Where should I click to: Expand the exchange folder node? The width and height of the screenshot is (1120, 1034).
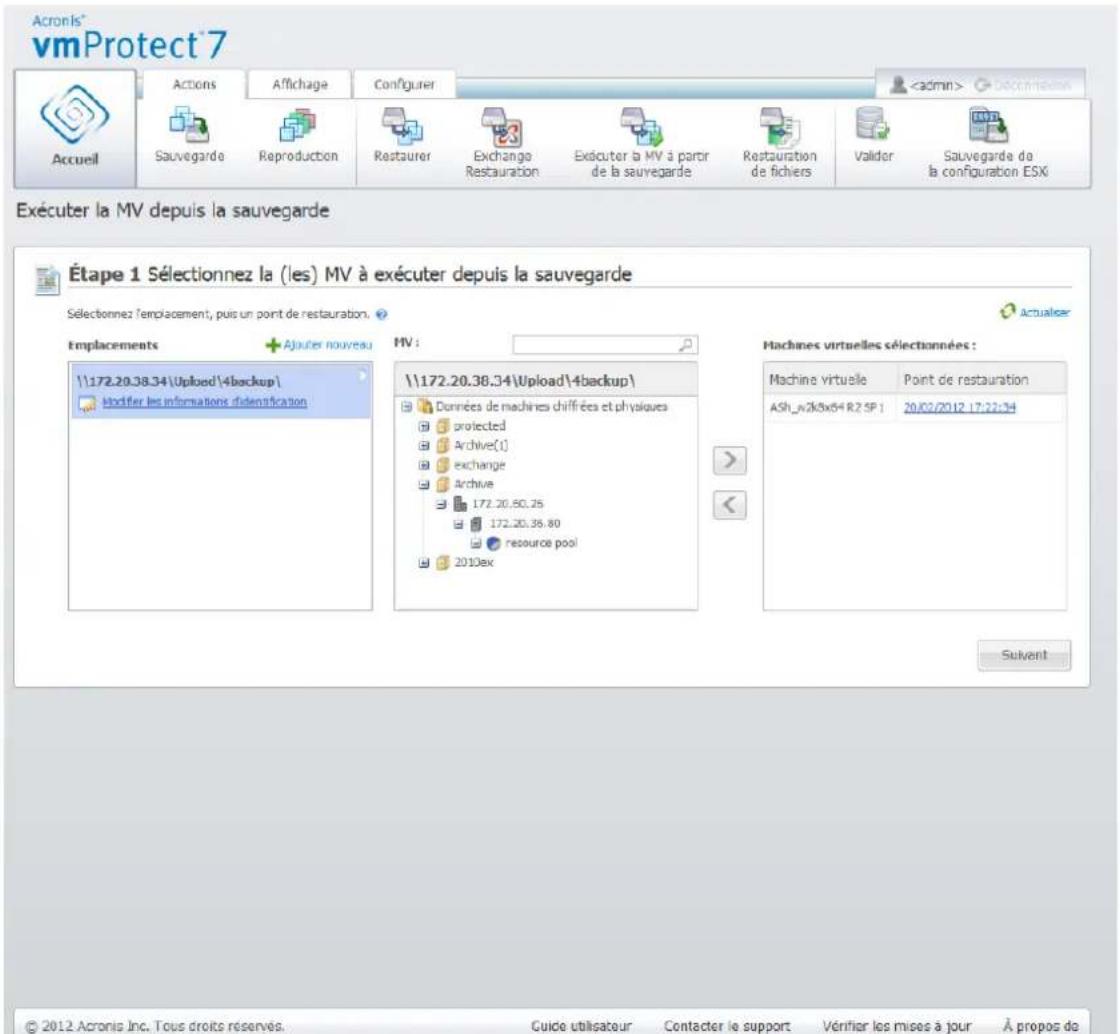tap(424, 465)
